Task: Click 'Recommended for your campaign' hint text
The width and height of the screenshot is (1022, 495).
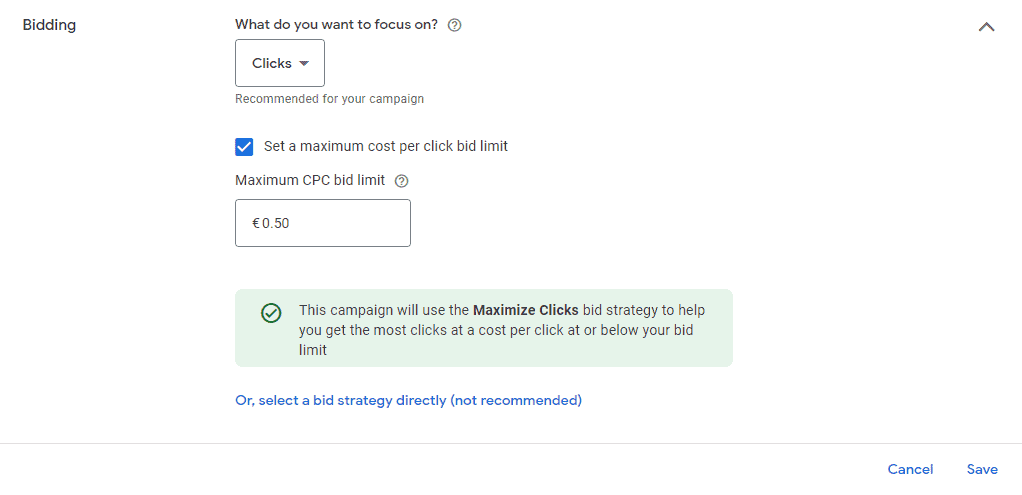Action: (x=330, y=99)
